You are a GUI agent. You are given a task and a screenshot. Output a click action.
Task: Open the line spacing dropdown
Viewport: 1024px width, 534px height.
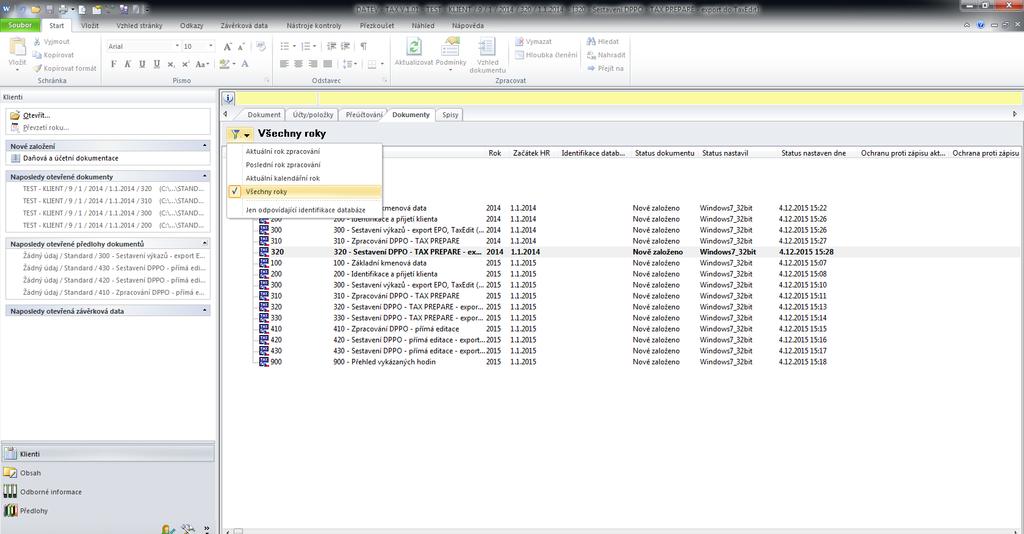pyautogui.click(x=349, y=64)
